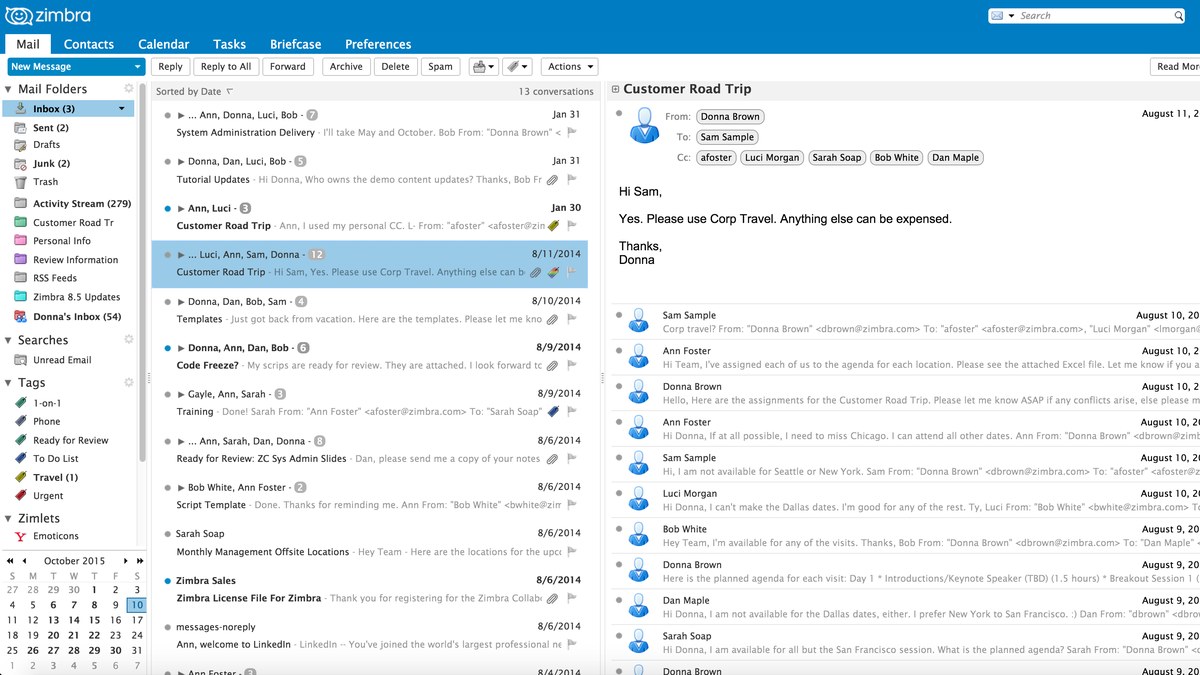
Task: Open the New Message dropdown arrow
Action: point(138,67)
